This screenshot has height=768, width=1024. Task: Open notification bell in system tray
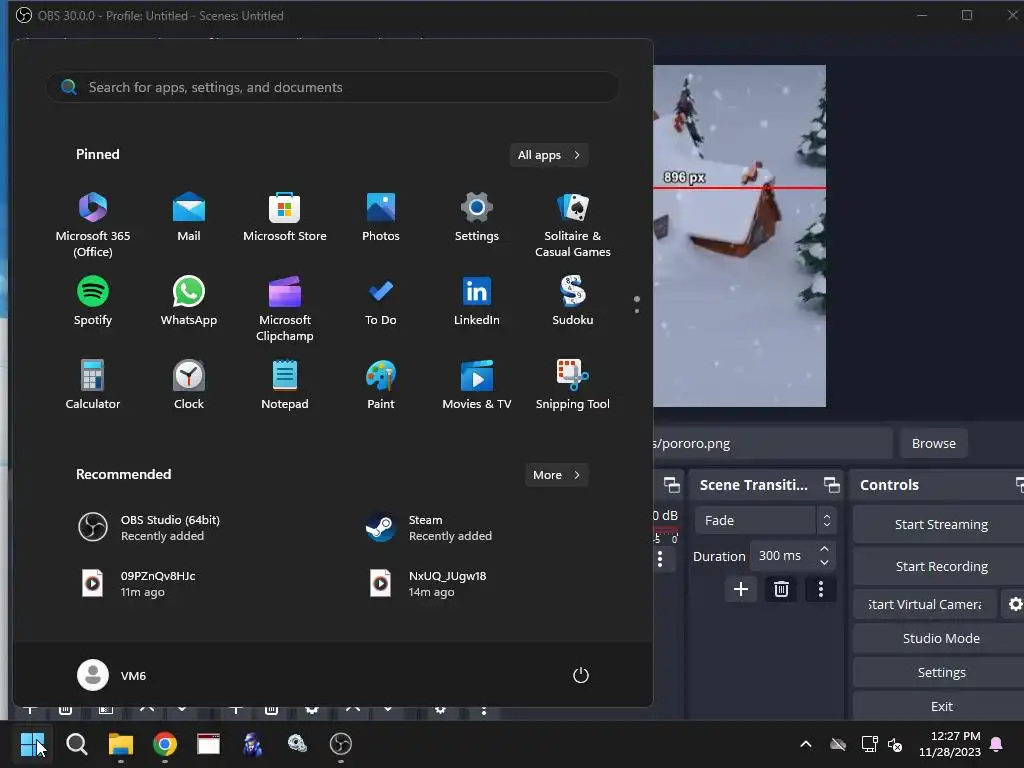[x=997, y=744]
